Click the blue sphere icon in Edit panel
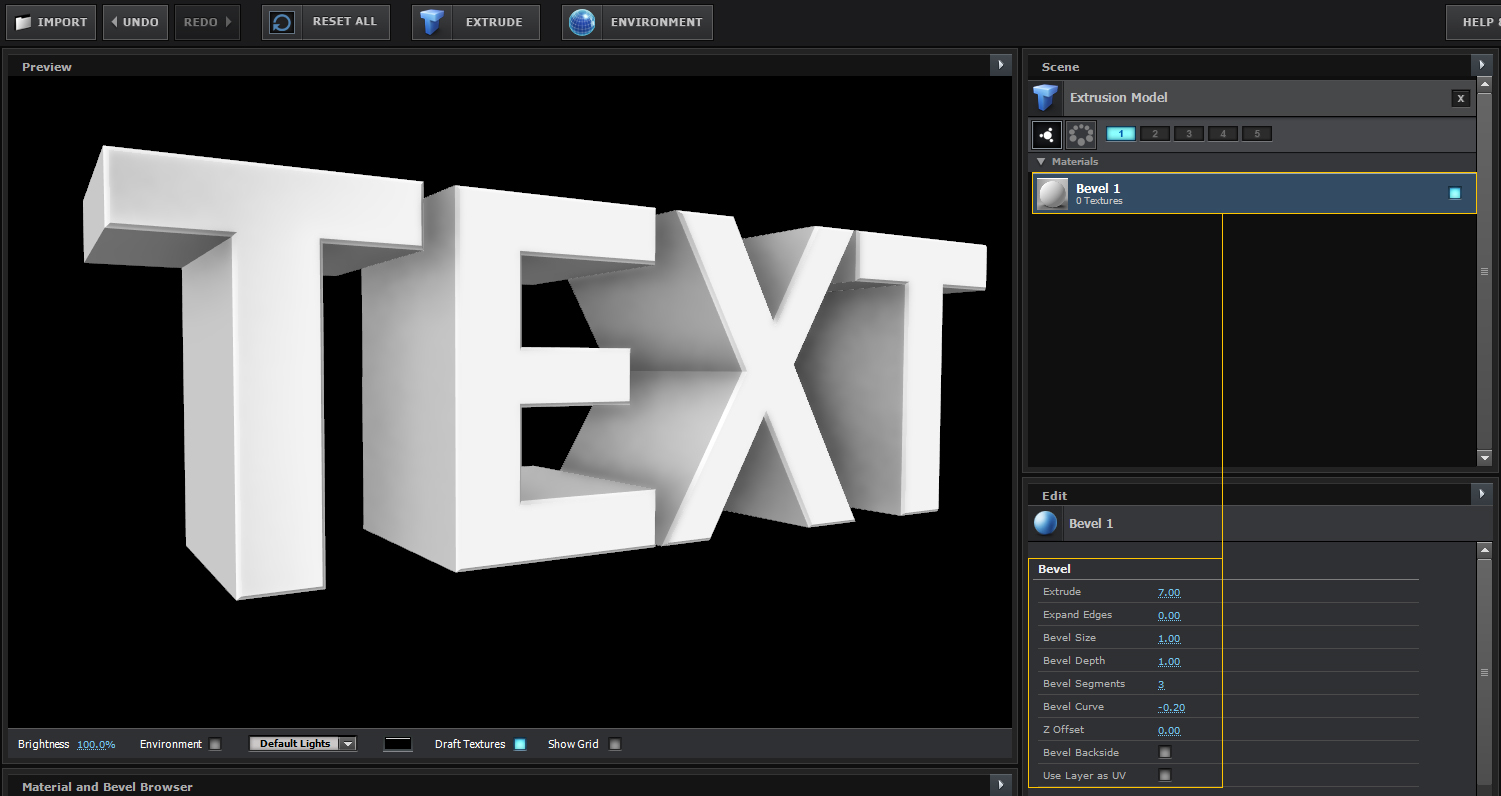 point(1046,523)
